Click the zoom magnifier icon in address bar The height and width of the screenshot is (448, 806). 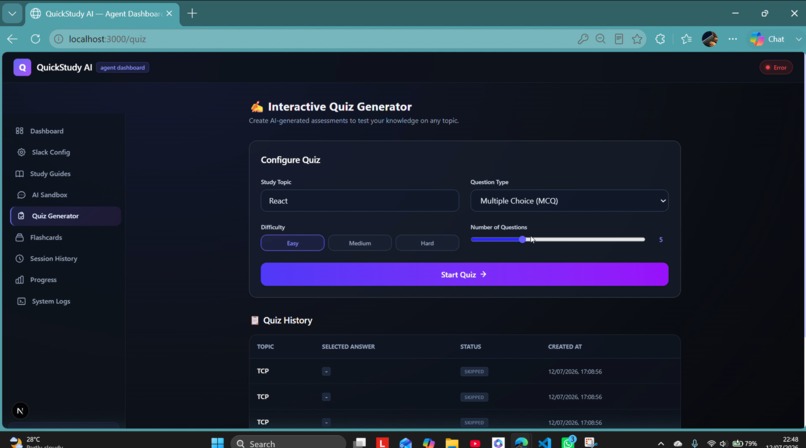pos(600,39)
